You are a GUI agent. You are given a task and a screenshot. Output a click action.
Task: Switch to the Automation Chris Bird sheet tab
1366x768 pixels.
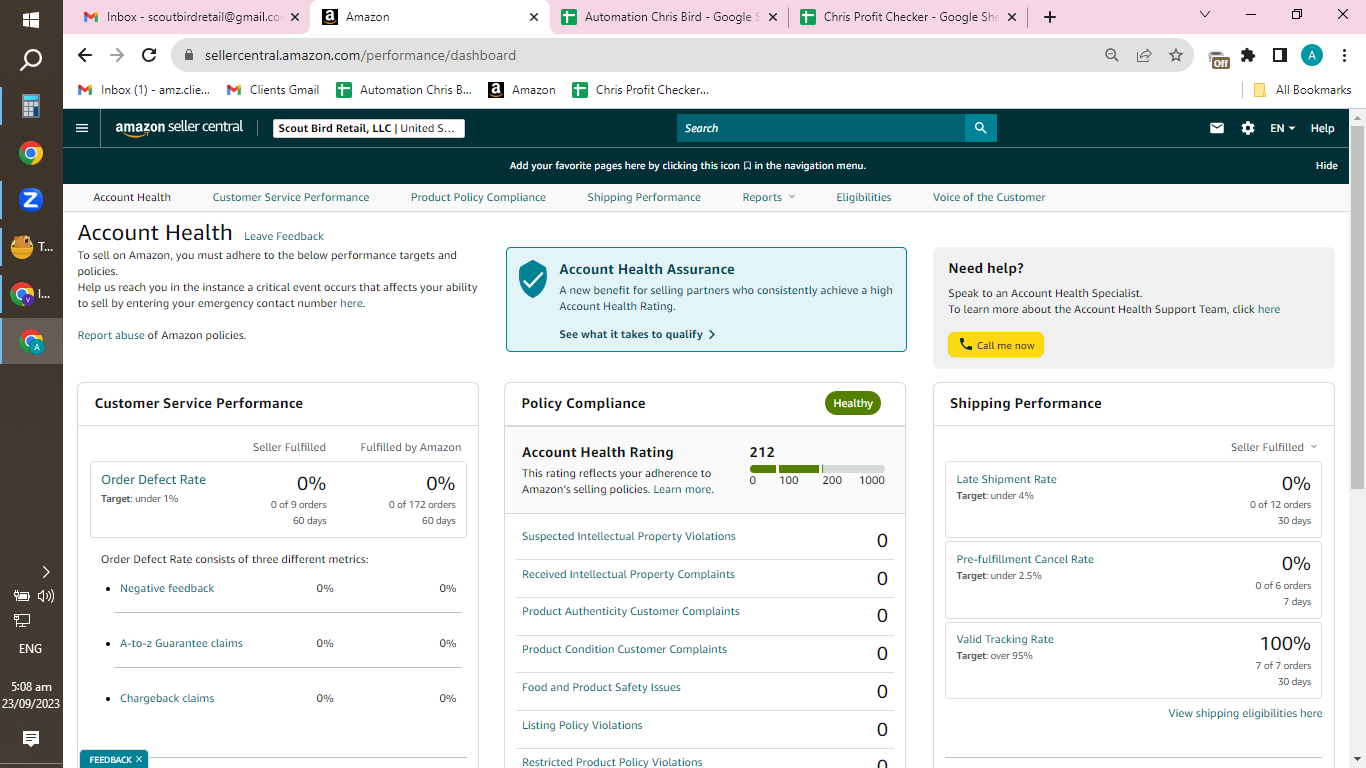pos(667,17)
